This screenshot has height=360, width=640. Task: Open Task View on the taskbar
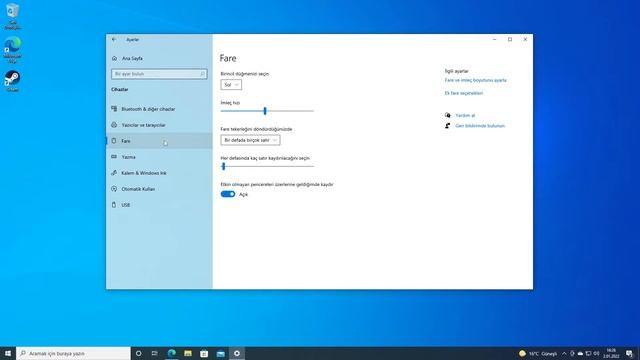point(155,353)
